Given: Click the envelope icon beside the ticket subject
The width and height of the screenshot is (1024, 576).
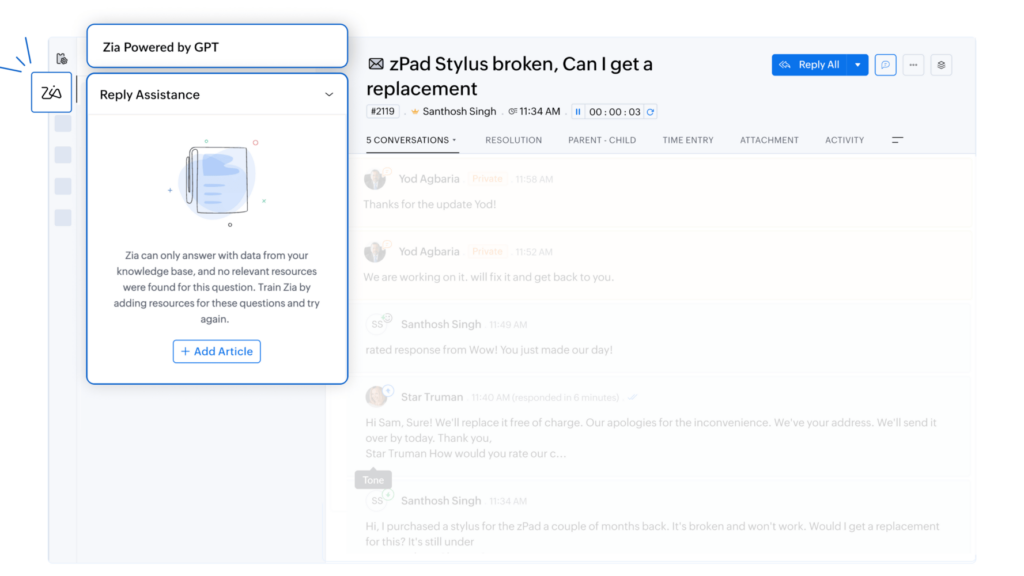Looking at the screenshot, I should (x=376, y=64).
